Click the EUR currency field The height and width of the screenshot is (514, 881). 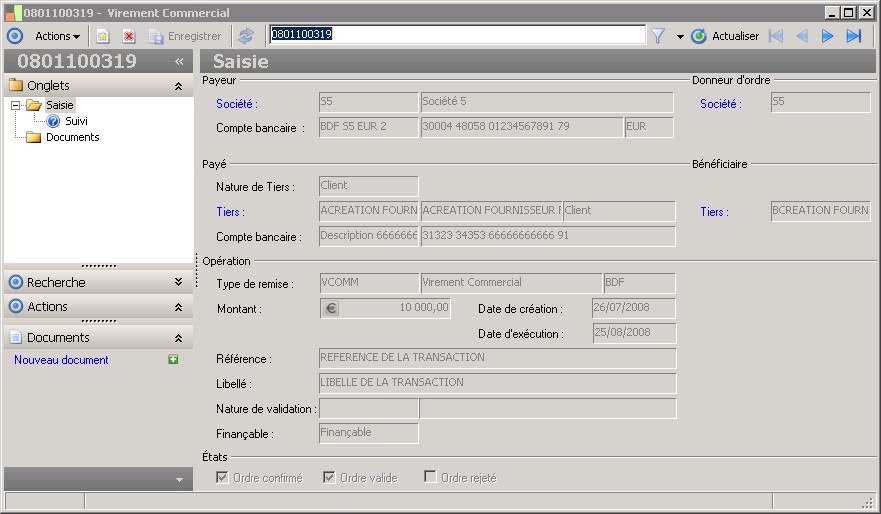pyautogui.click(x=649, y=127)
